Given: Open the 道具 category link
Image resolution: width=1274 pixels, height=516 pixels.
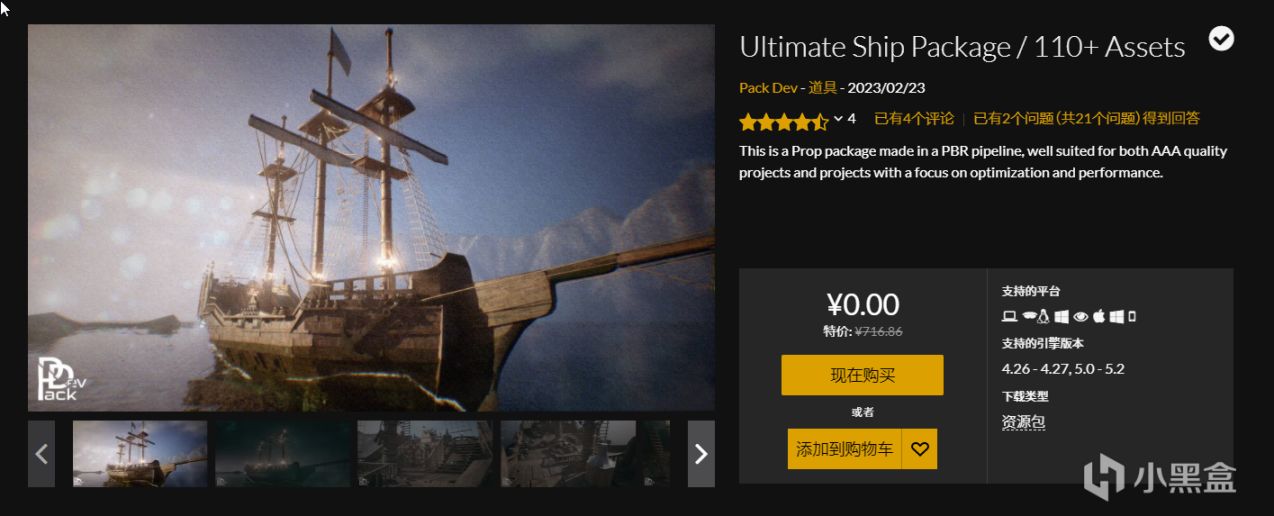Looking at the screenshot, I should [x=822, y=88].
